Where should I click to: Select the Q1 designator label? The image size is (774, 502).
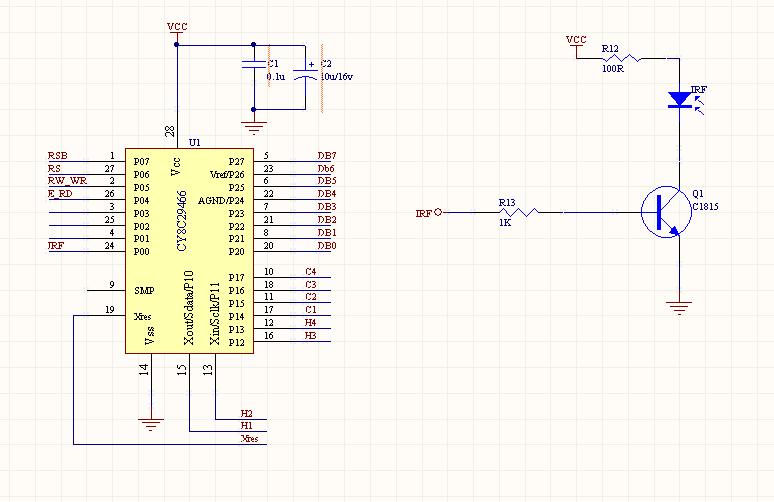[698, 193]
